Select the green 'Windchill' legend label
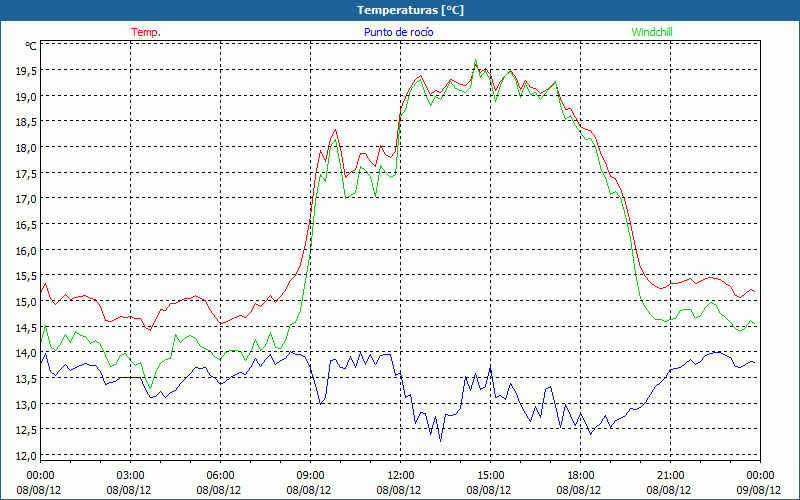 coord(652,32)
